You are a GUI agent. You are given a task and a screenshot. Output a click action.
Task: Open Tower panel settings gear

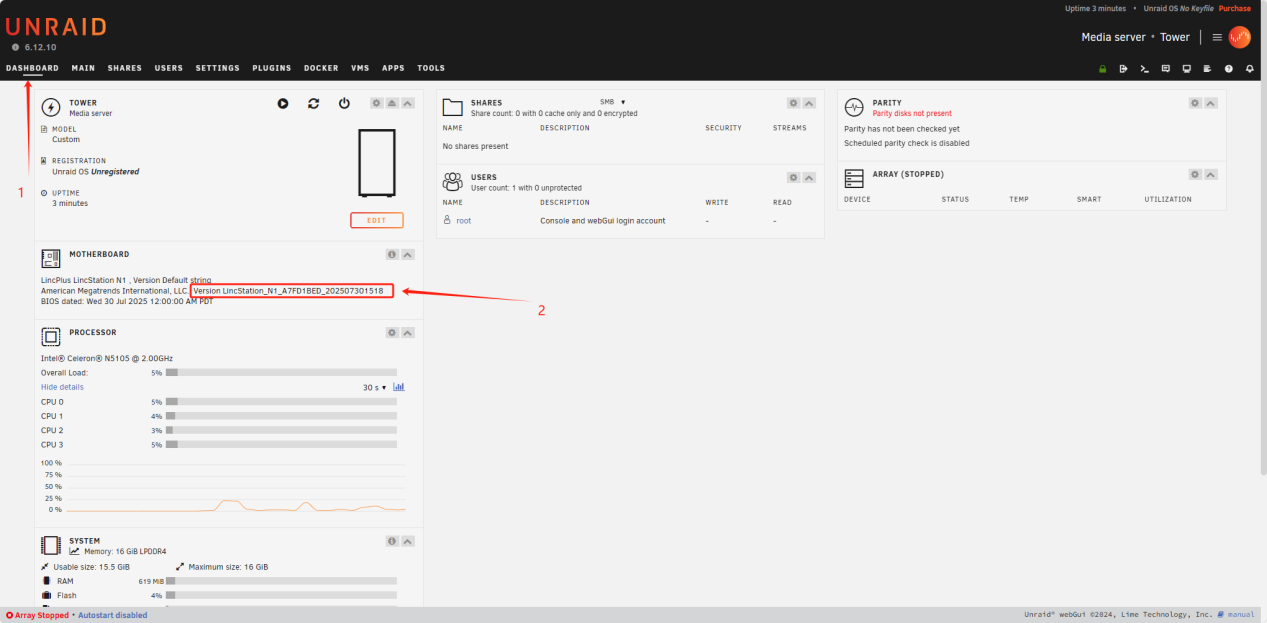coord(376,103)
